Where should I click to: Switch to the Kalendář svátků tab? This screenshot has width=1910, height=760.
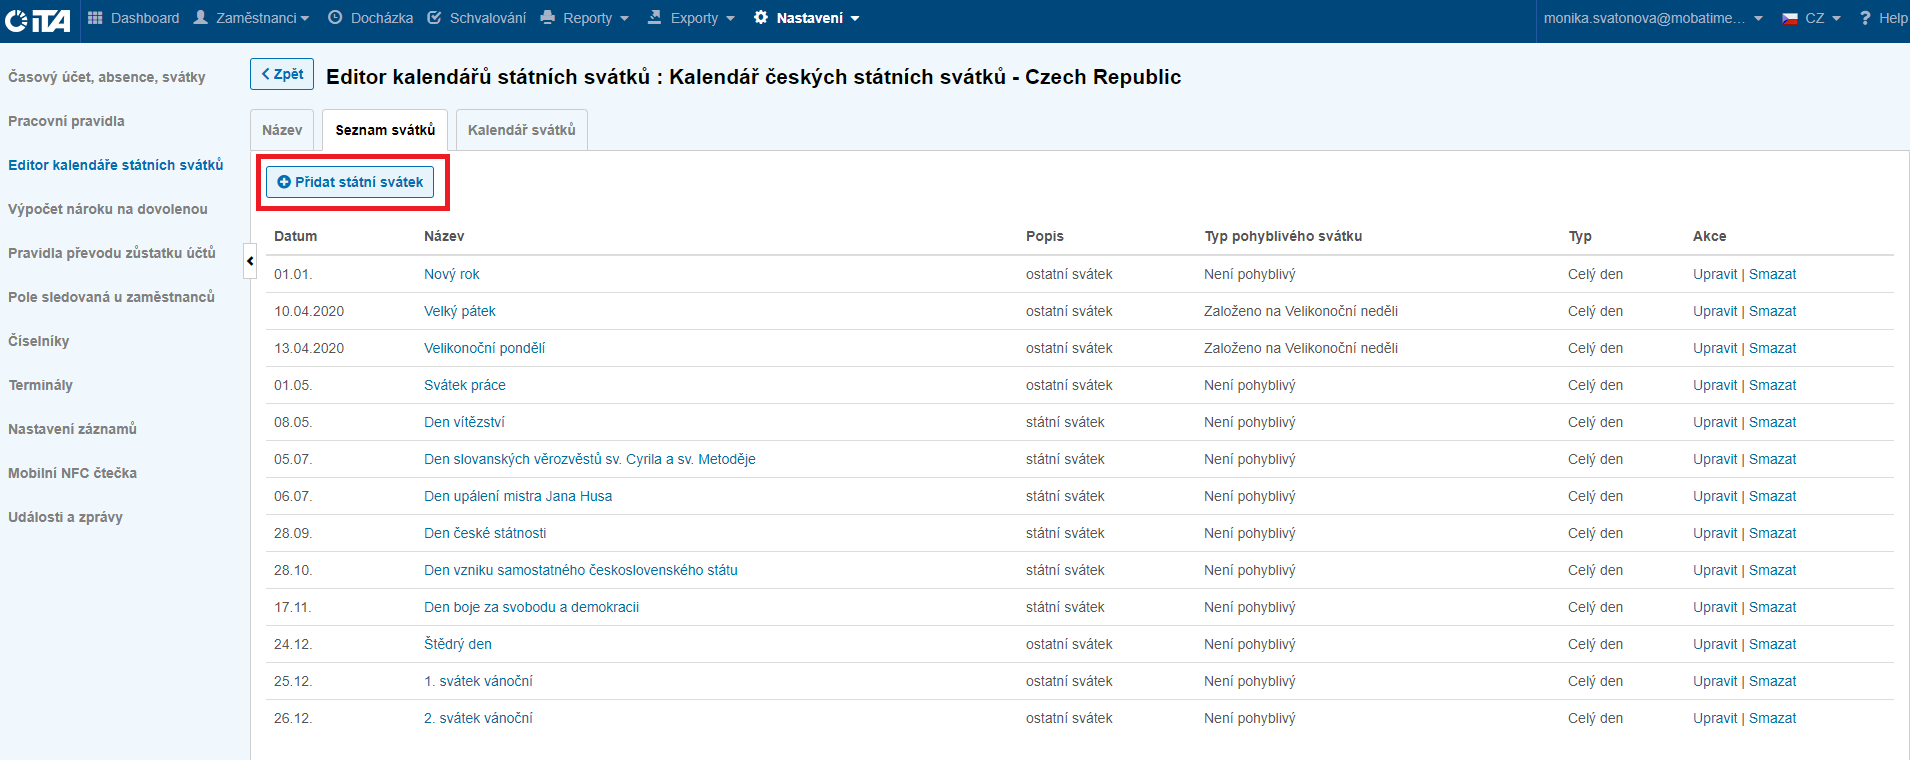click(x=521, y=130)
